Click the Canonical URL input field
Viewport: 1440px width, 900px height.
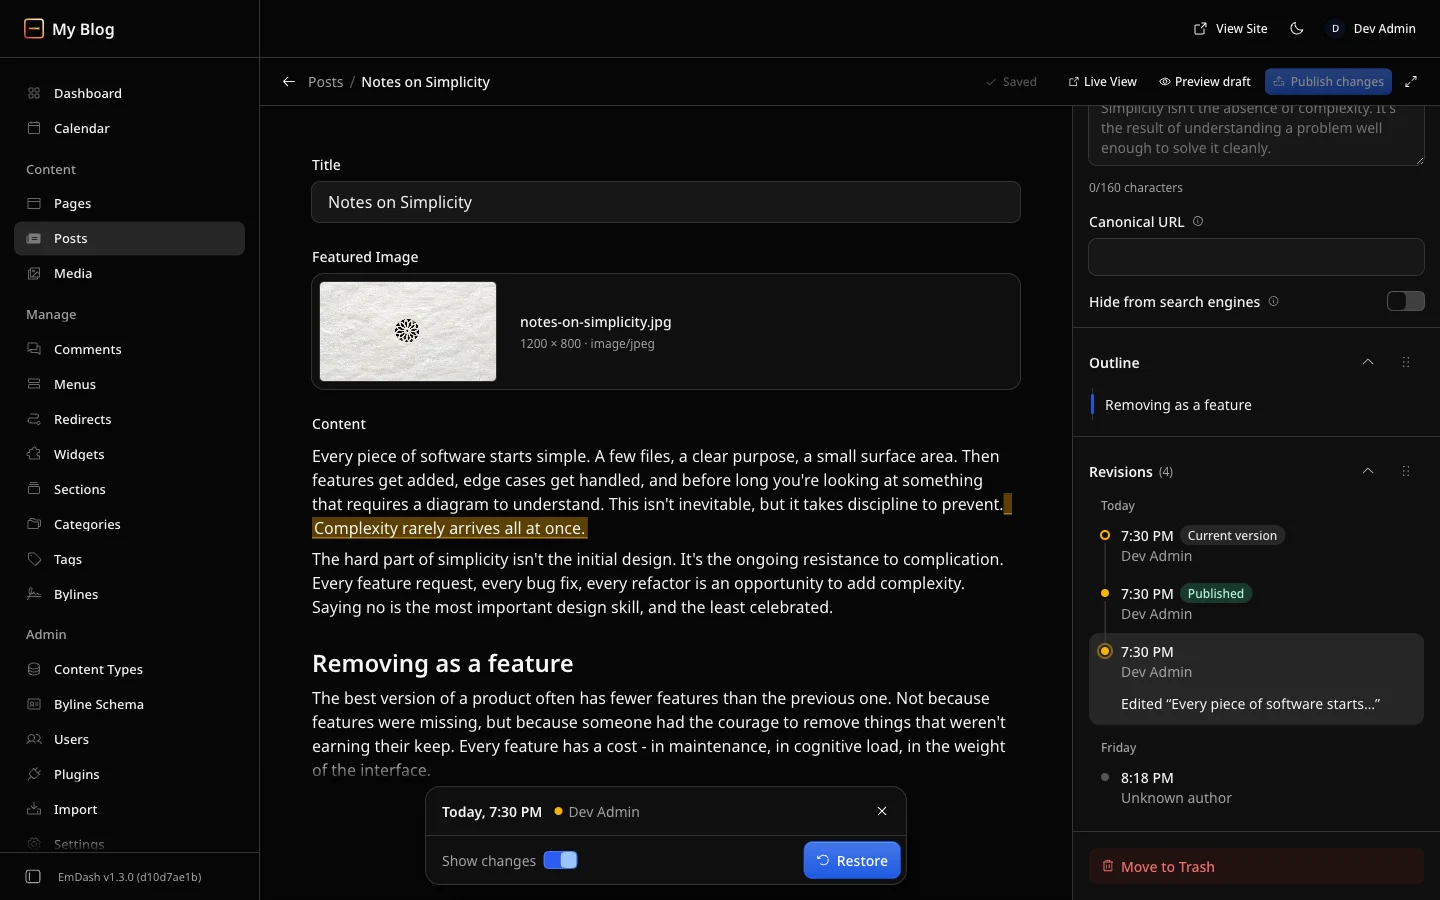[x=1256, y=257]
